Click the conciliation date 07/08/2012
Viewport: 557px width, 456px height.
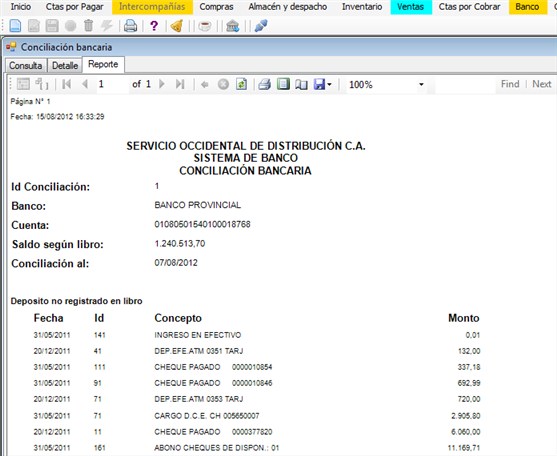tap(176, 263)
